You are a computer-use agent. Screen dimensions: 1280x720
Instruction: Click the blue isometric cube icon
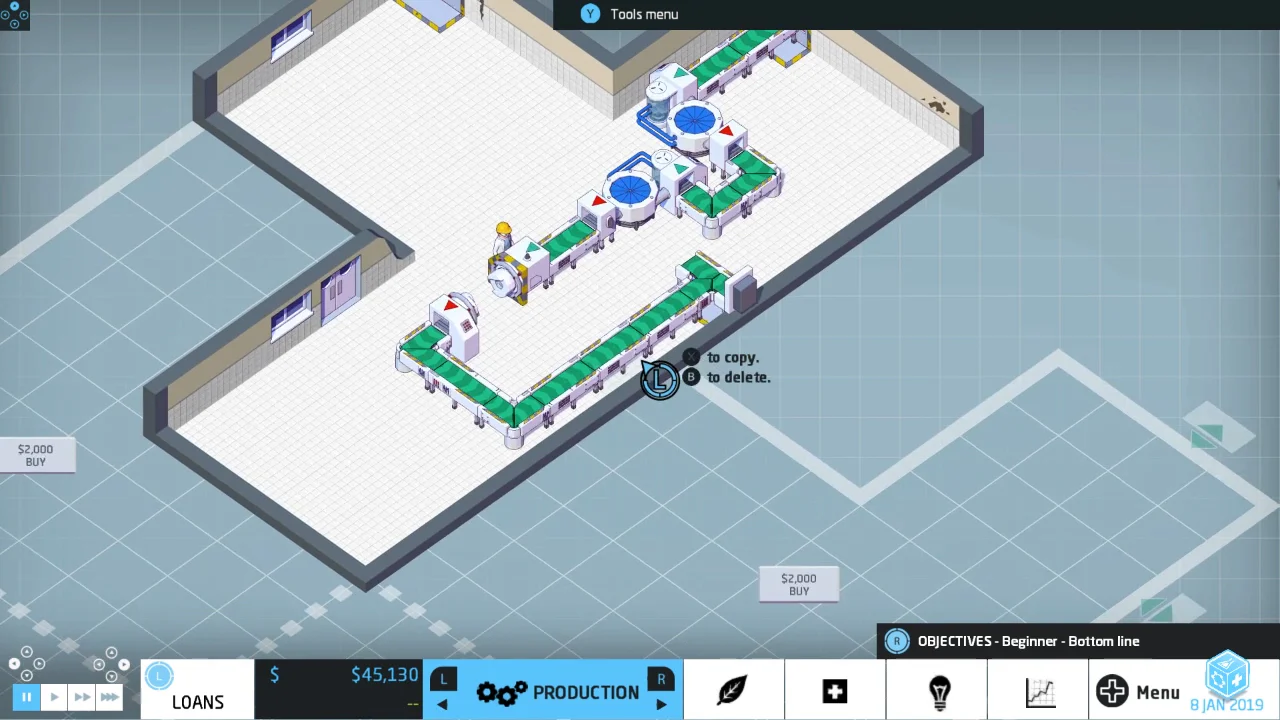click(x=1228, y=674)
